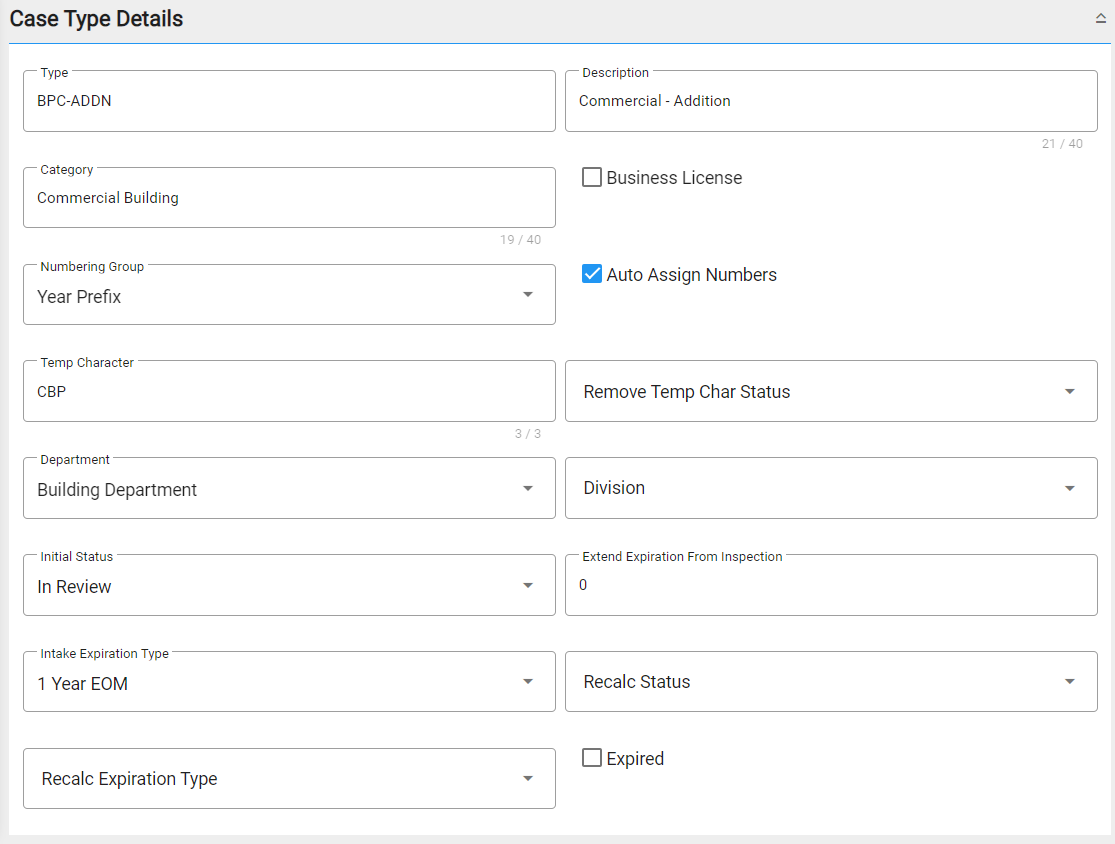The width and height of the screenshot is (1115, 844).
Task: Select the Description text field
Action: [x=831, y=101]
